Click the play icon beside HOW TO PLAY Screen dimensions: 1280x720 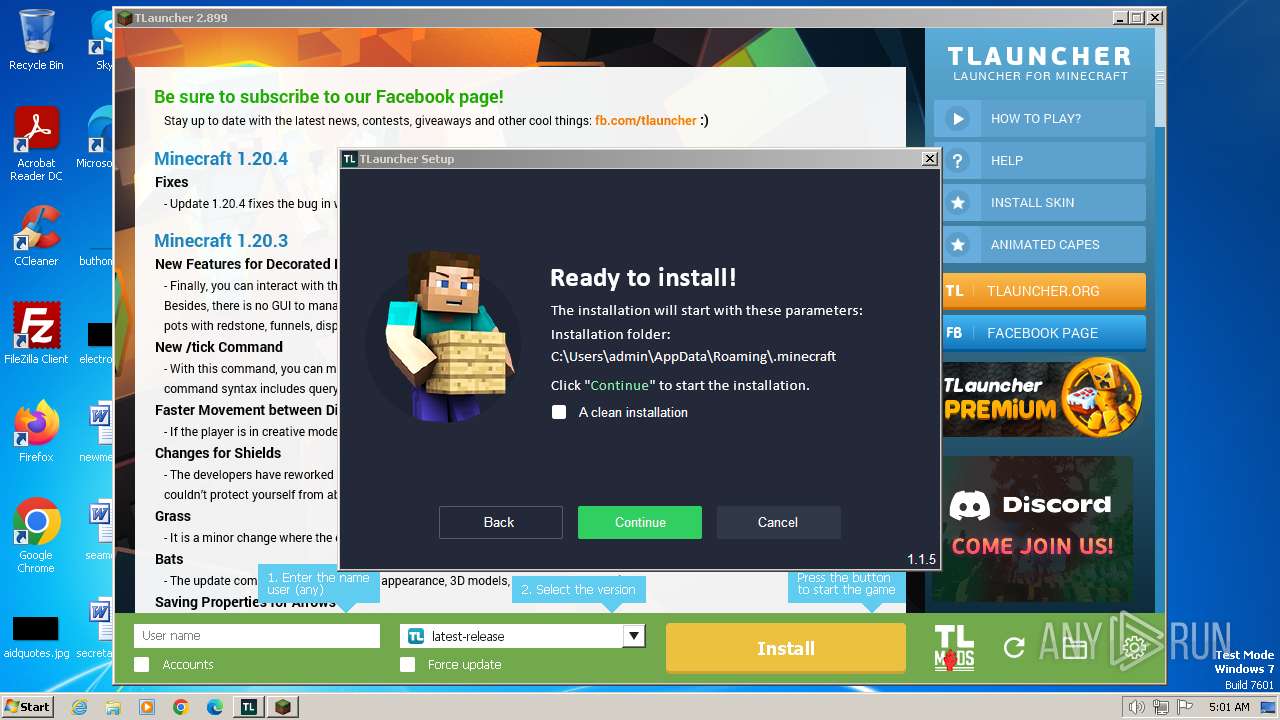click(x=958, y=118)
